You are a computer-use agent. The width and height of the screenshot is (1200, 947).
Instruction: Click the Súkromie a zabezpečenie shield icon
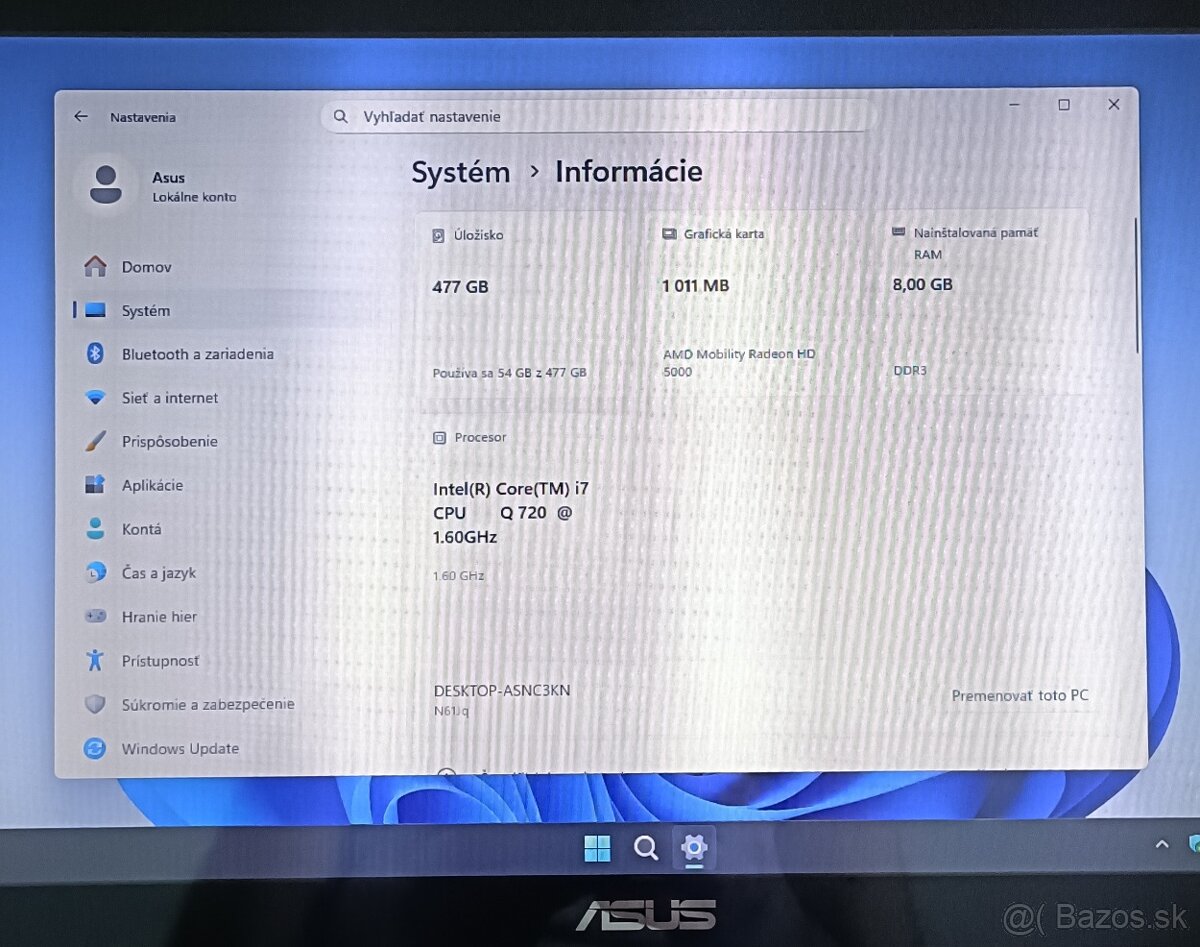[x=95, y=704]
